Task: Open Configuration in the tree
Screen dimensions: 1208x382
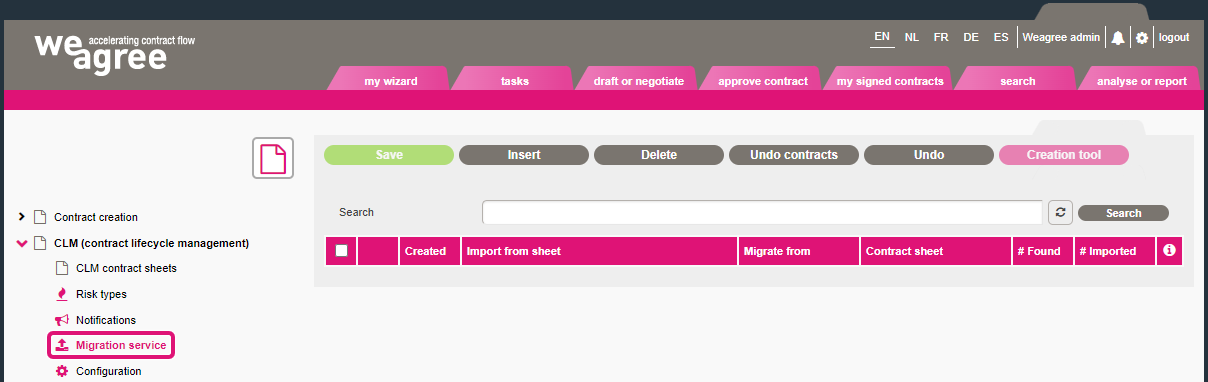Action: pyautogui.click(x=109, y=371)
